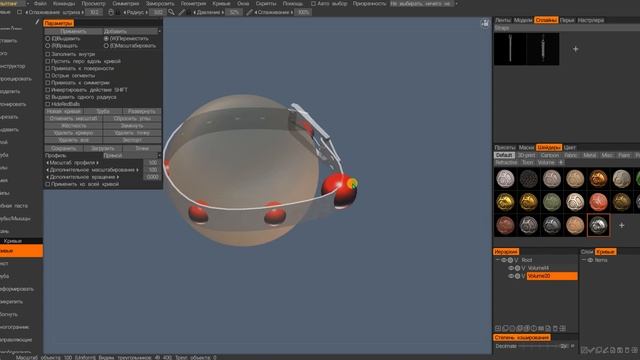Enable the Заполнить внутри checkbox

(48, 54)
